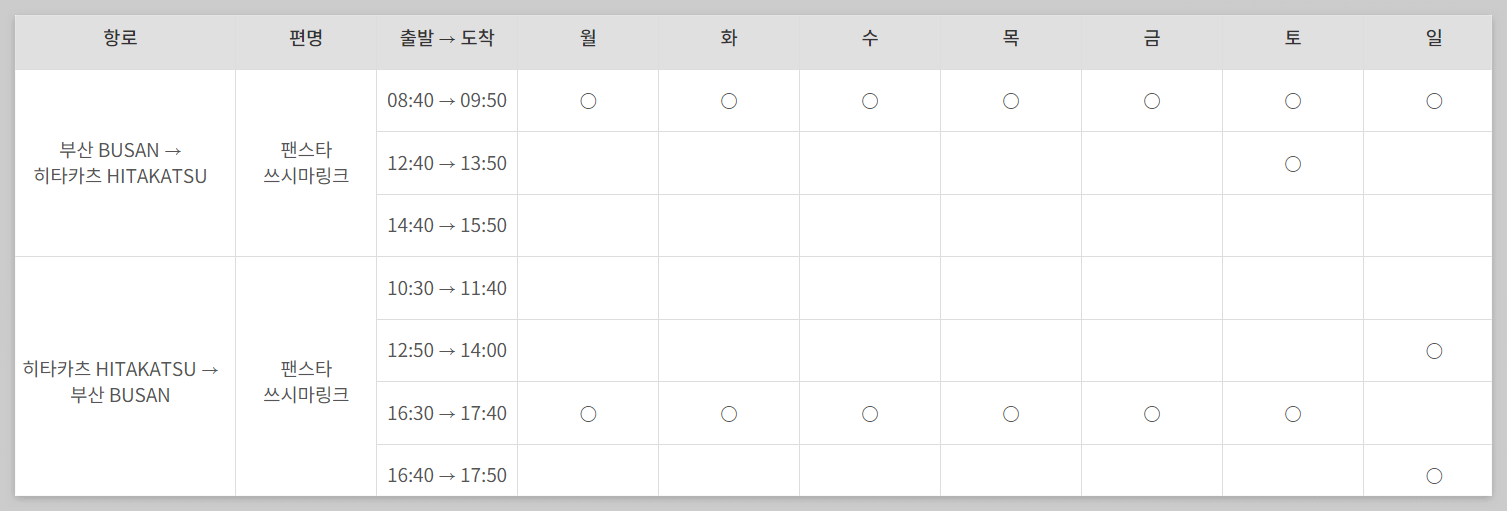This screenshot has width=1507, height=511.
Task: Click 팬스타 쓰시마링크 in the Busan departure row
Action: click(x=306, y=163)
